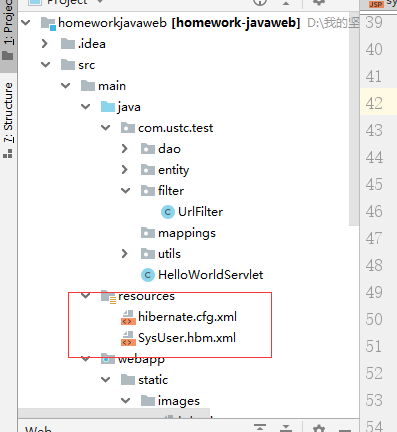Image resolution: width=397 pixels, height=432 pixels.
Task: Click the HelloWorldServlet class icon
Action: coord(148,275)
